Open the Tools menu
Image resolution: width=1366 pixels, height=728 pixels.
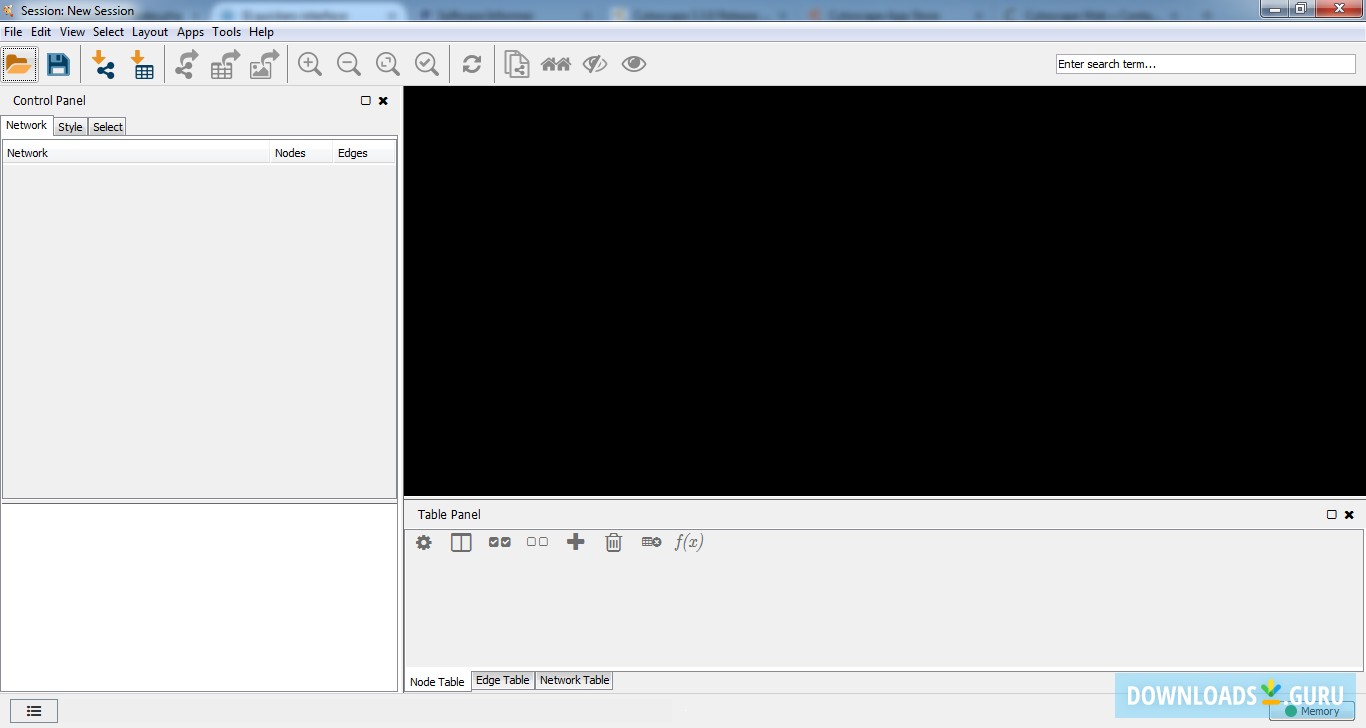pos(227,32)
